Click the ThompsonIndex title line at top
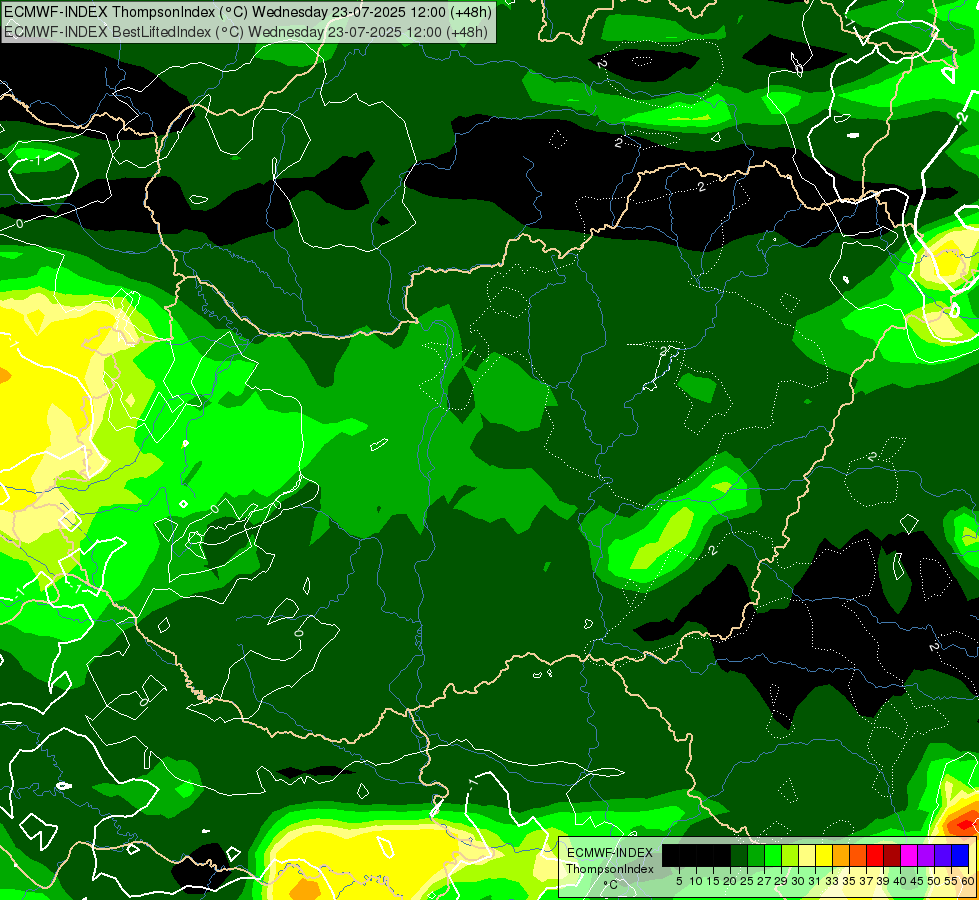 248,11
